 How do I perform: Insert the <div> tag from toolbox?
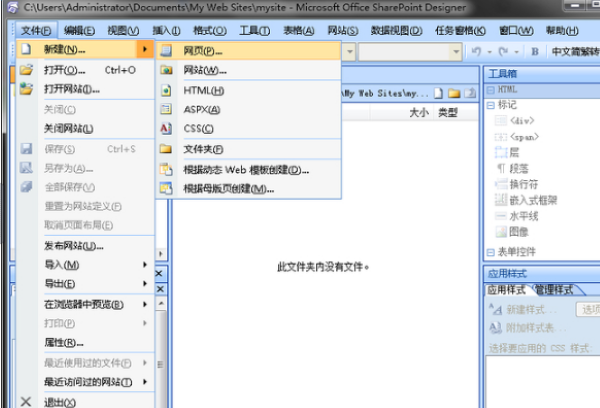pyautogui.click(x=522, y=121)
